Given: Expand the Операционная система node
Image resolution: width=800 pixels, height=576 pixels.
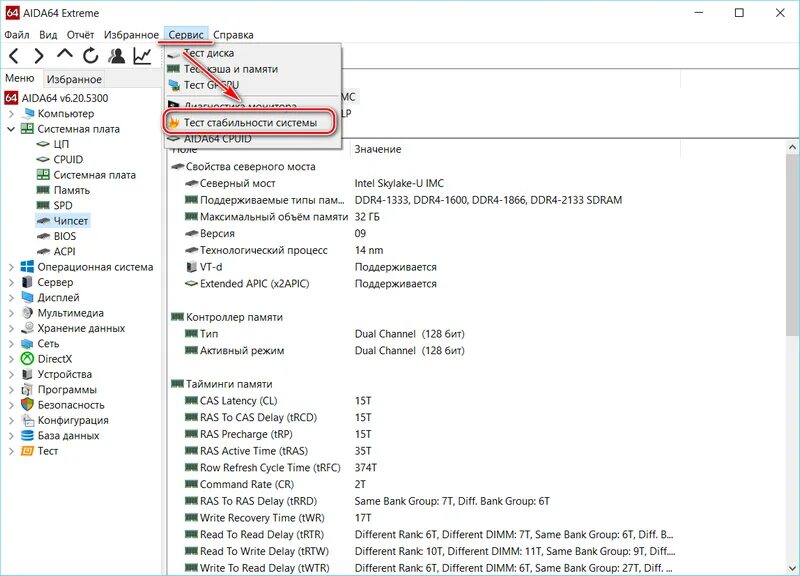Looking at the screenshot, I should click(x=11, y=267).
